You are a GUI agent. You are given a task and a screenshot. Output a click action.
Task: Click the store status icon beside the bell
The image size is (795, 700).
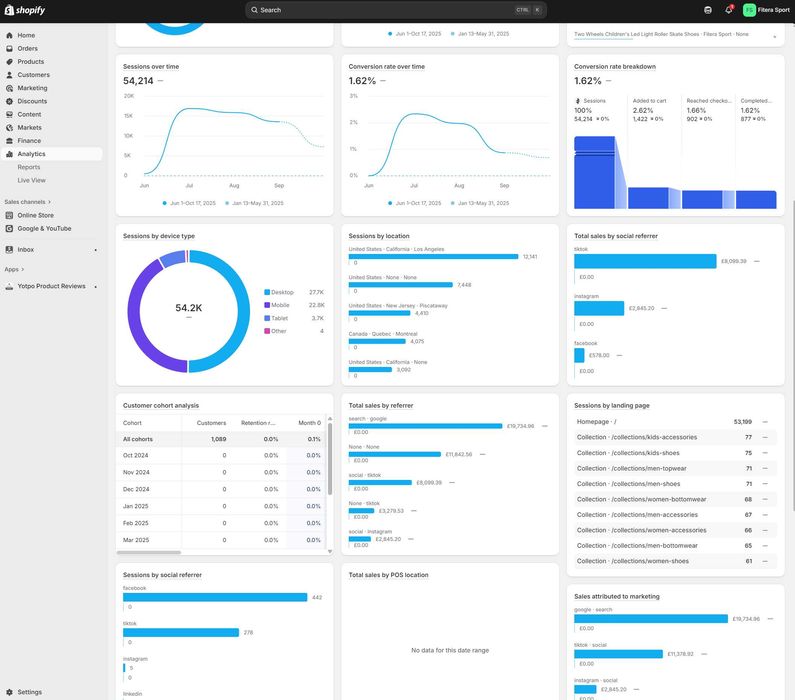pyautogui.click(x=708, y=10)
